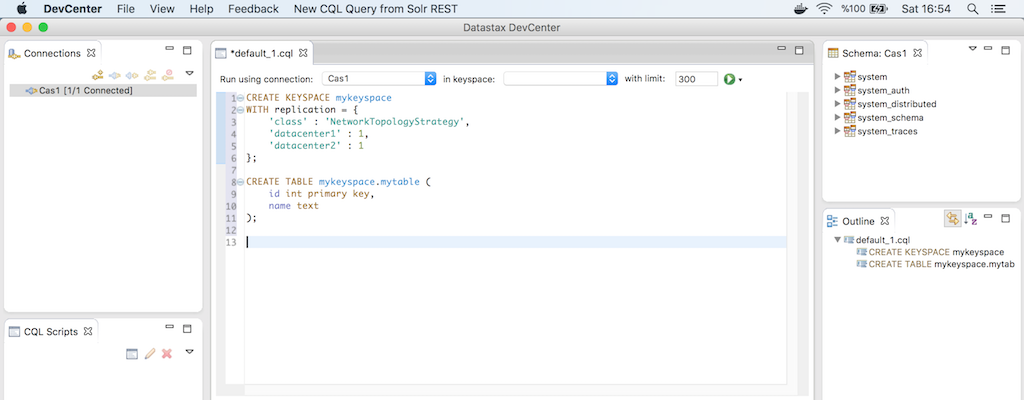Minimize the Schema panel
Viewport: 1024px width, 400px height.
click(x=989, y=48)
